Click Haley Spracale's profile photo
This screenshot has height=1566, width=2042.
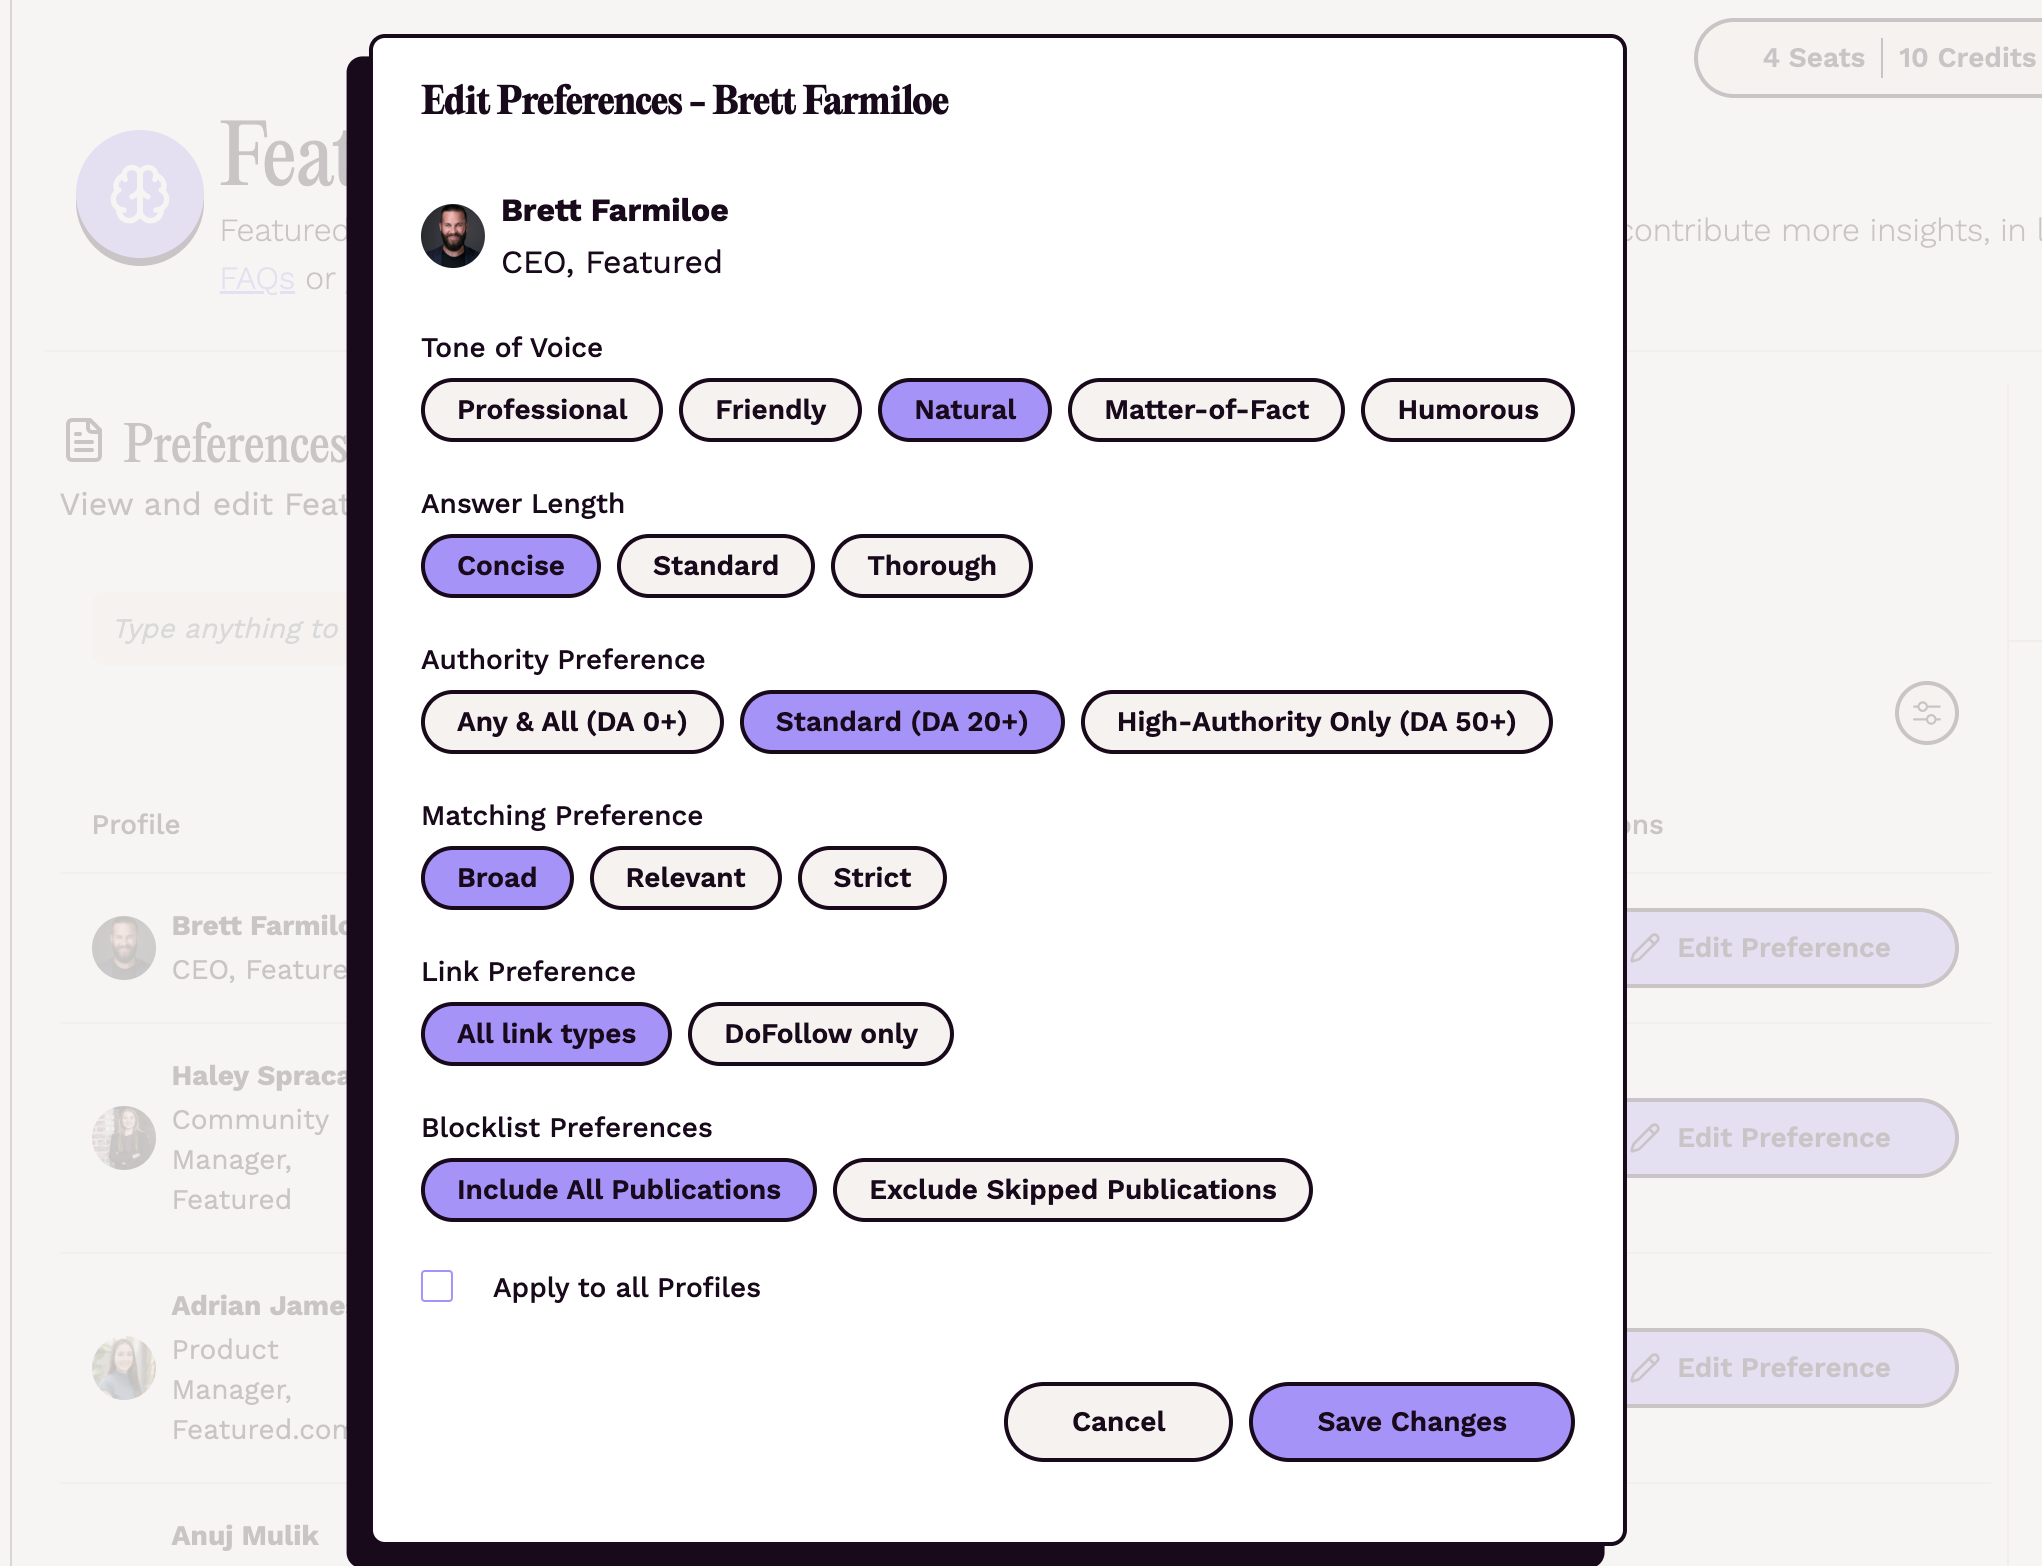(124, 1137)
